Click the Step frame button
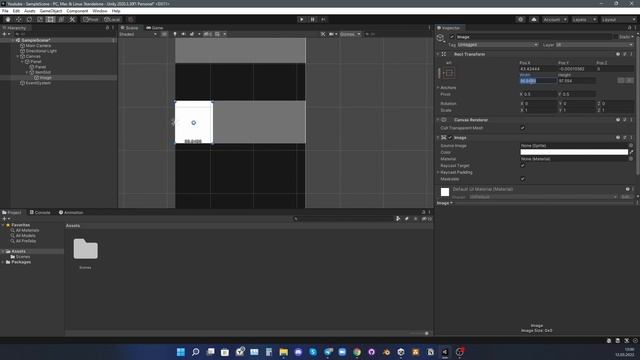Viewport: 640px width, 360px height. pyautogui.click(x=323, y=19)
